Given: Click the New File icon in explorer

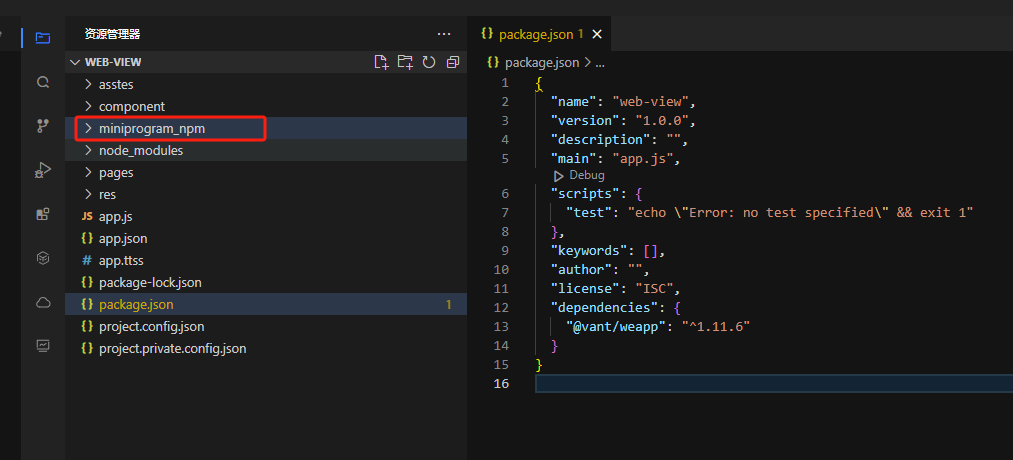Looking at the screenshot, I should [x=381, y=62].
